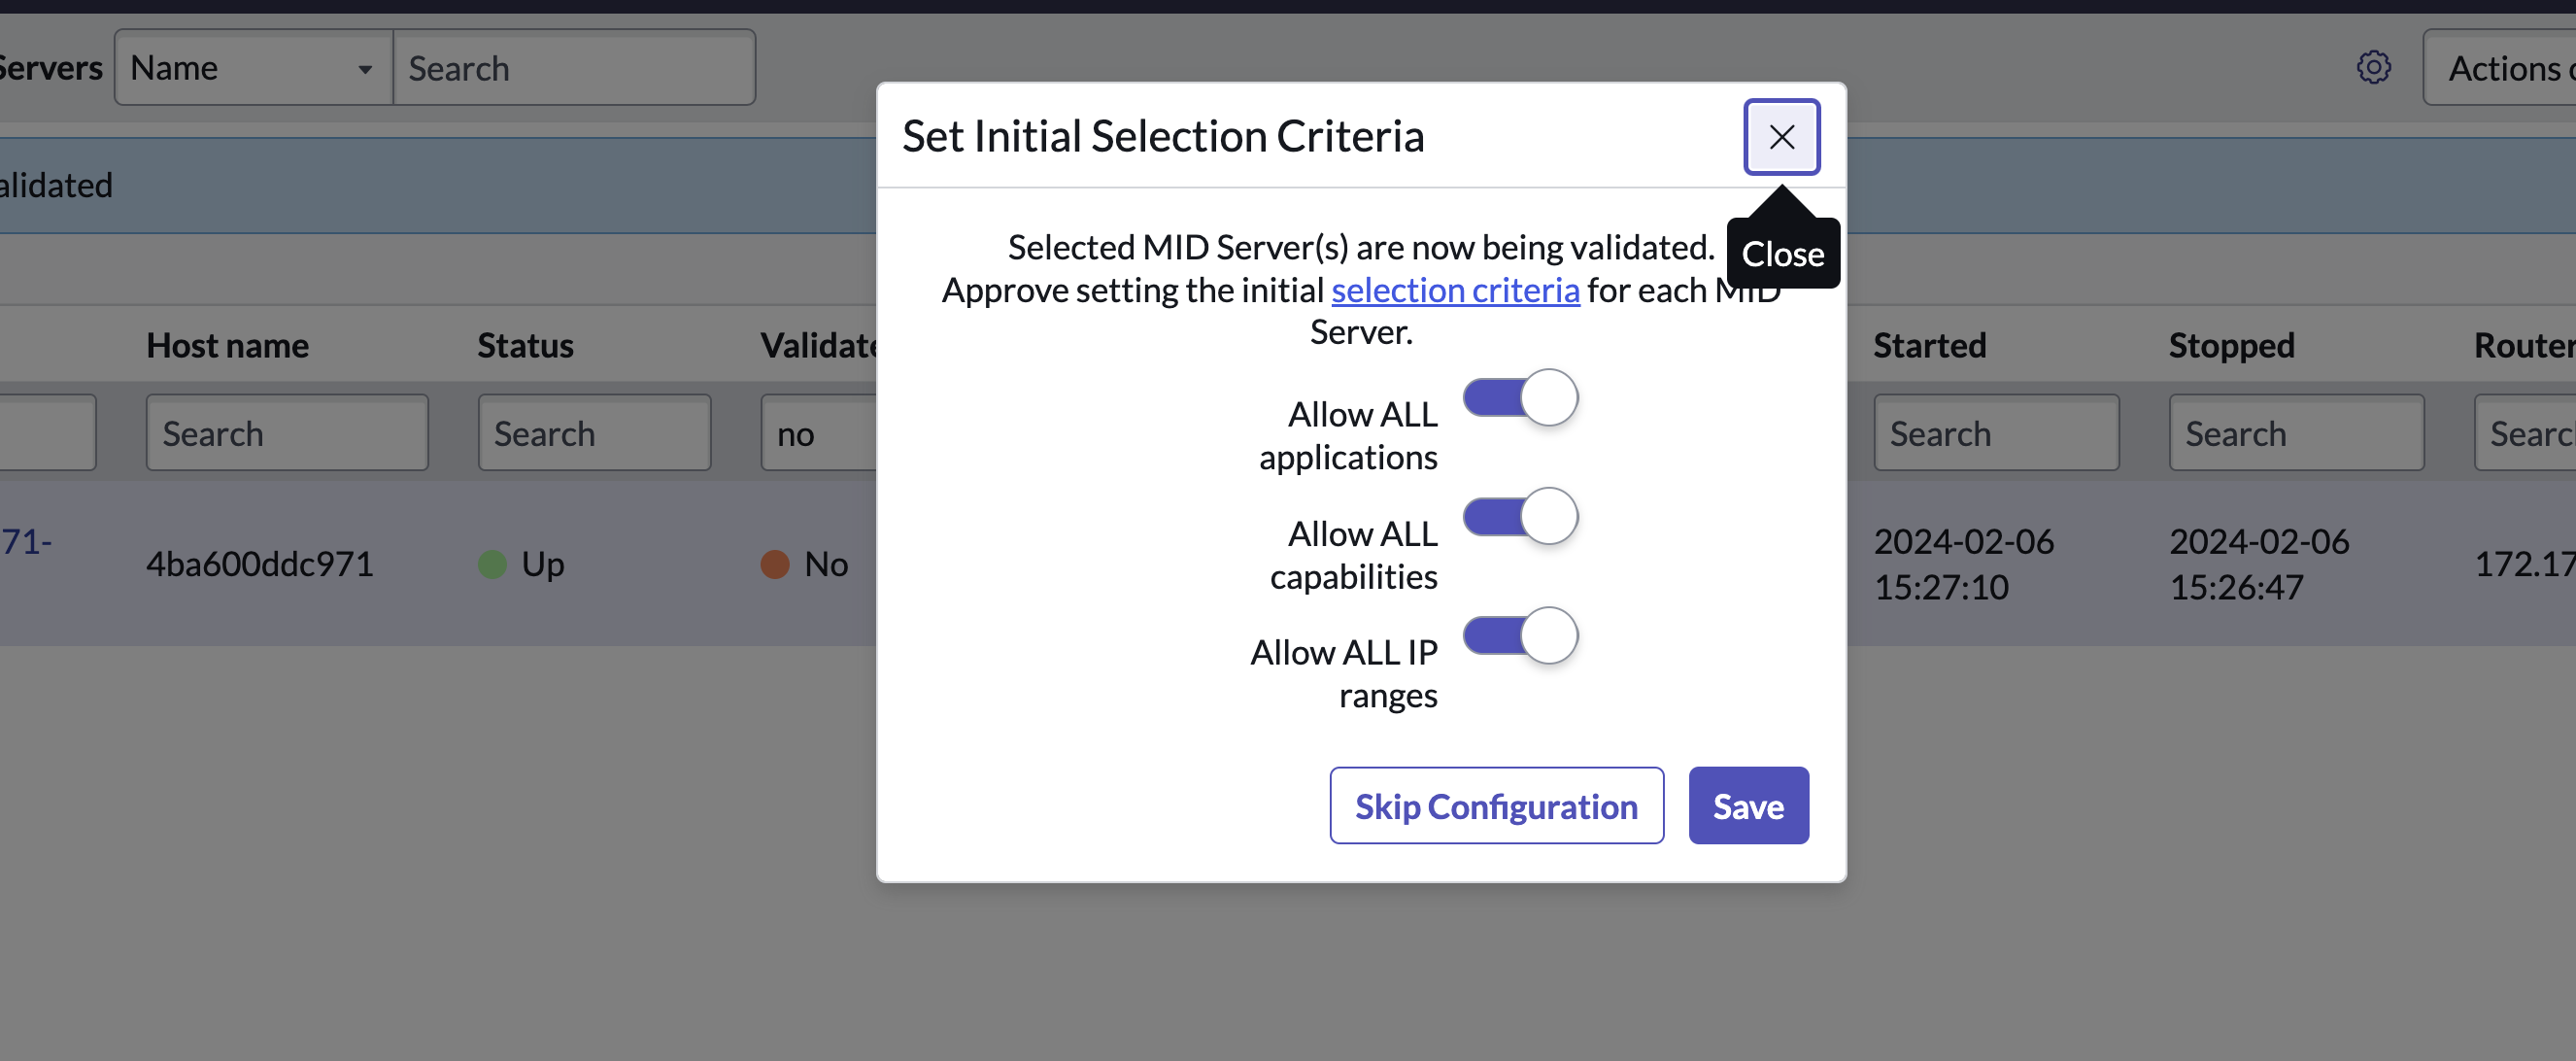Toggle Allow ALL capabilities switch
2576x1061 pixels.
click(1520, 517)
